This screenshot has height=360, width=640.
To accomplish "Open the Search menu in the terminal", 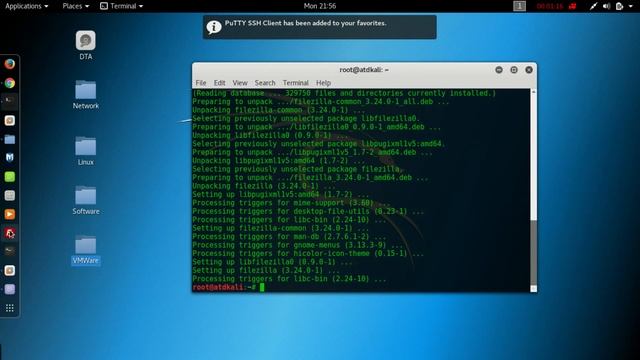I will coord(265,83).
